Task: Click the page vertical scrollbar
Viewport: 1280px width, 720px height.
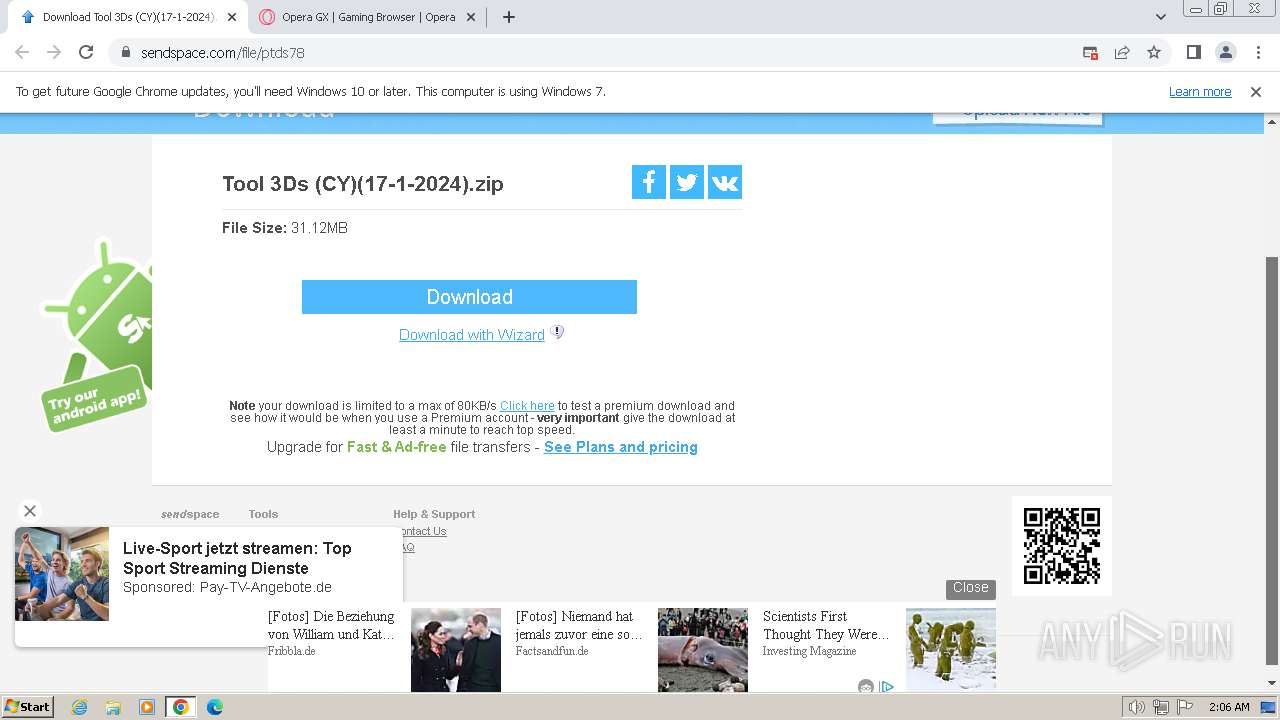Action: point(1272,460)
